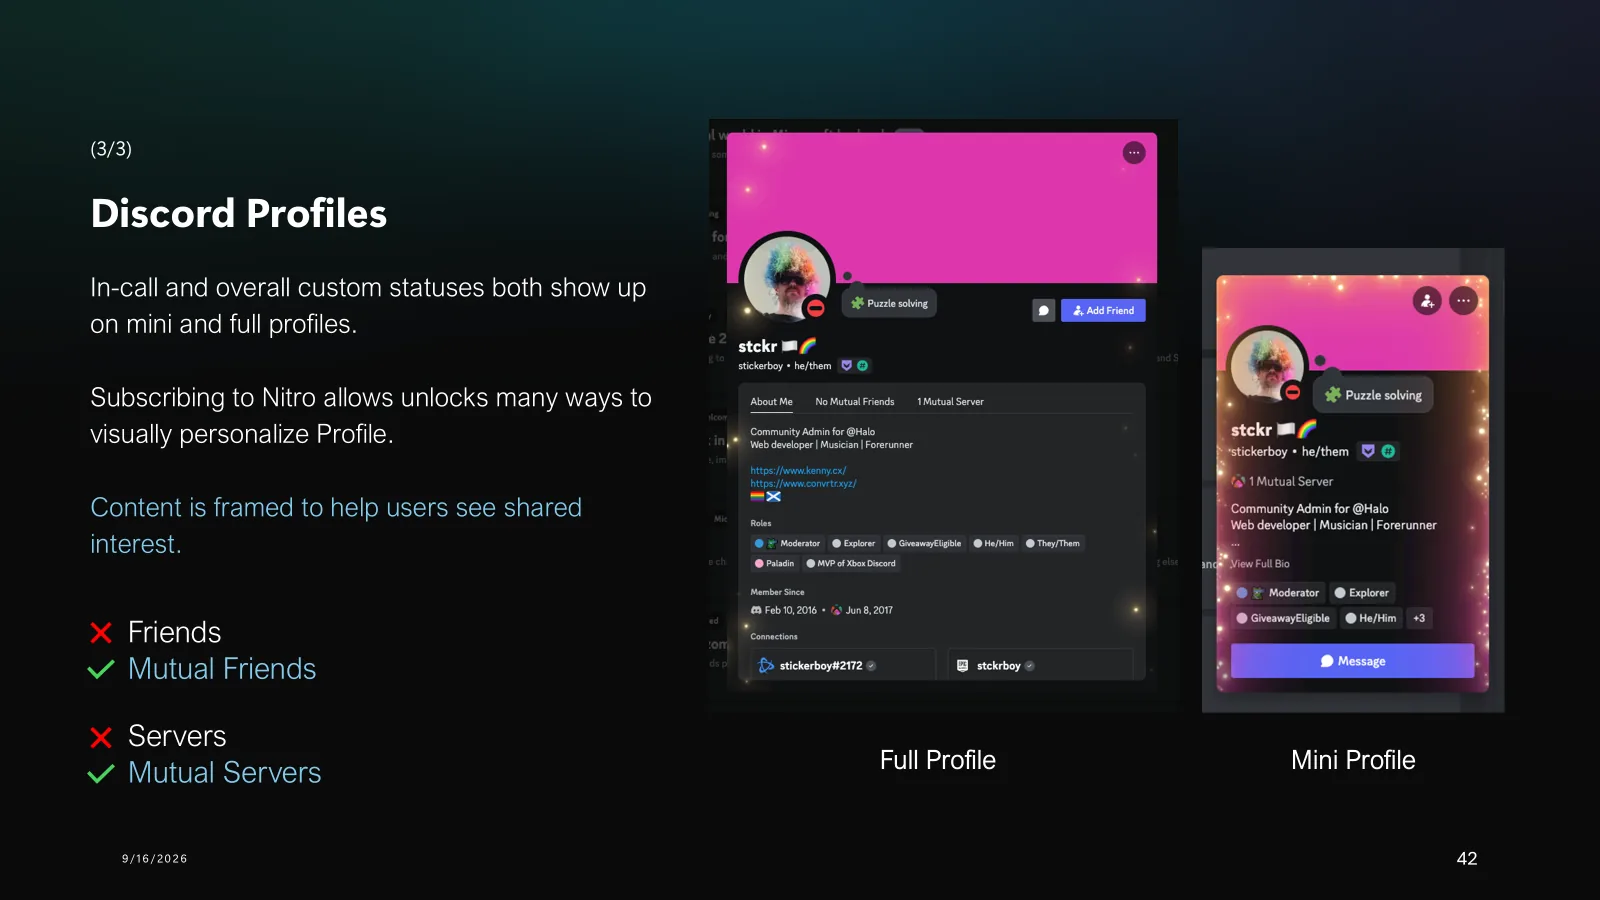
Task: Click the MVP of Xbox Discord role
Action: [851, 564]
